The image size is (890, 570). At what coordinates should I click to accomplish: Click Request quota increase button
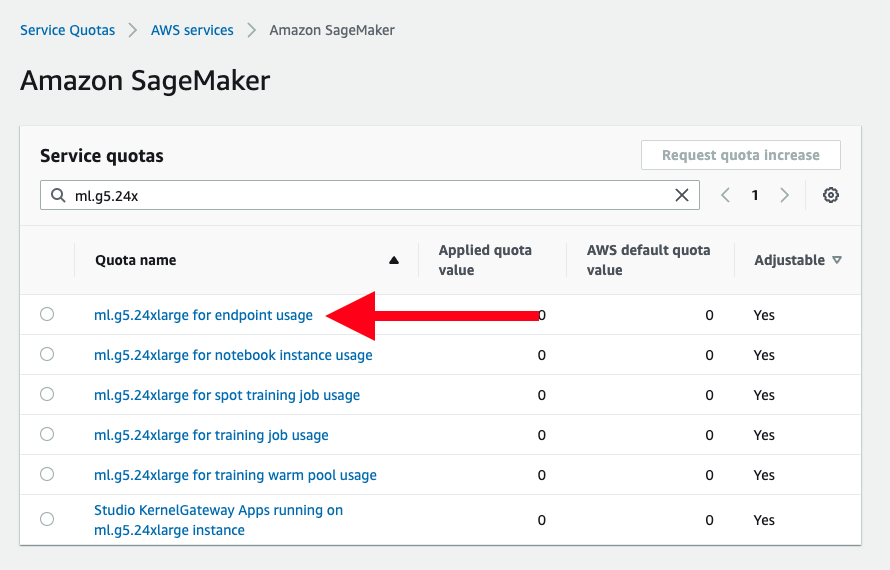click(740, 155)
